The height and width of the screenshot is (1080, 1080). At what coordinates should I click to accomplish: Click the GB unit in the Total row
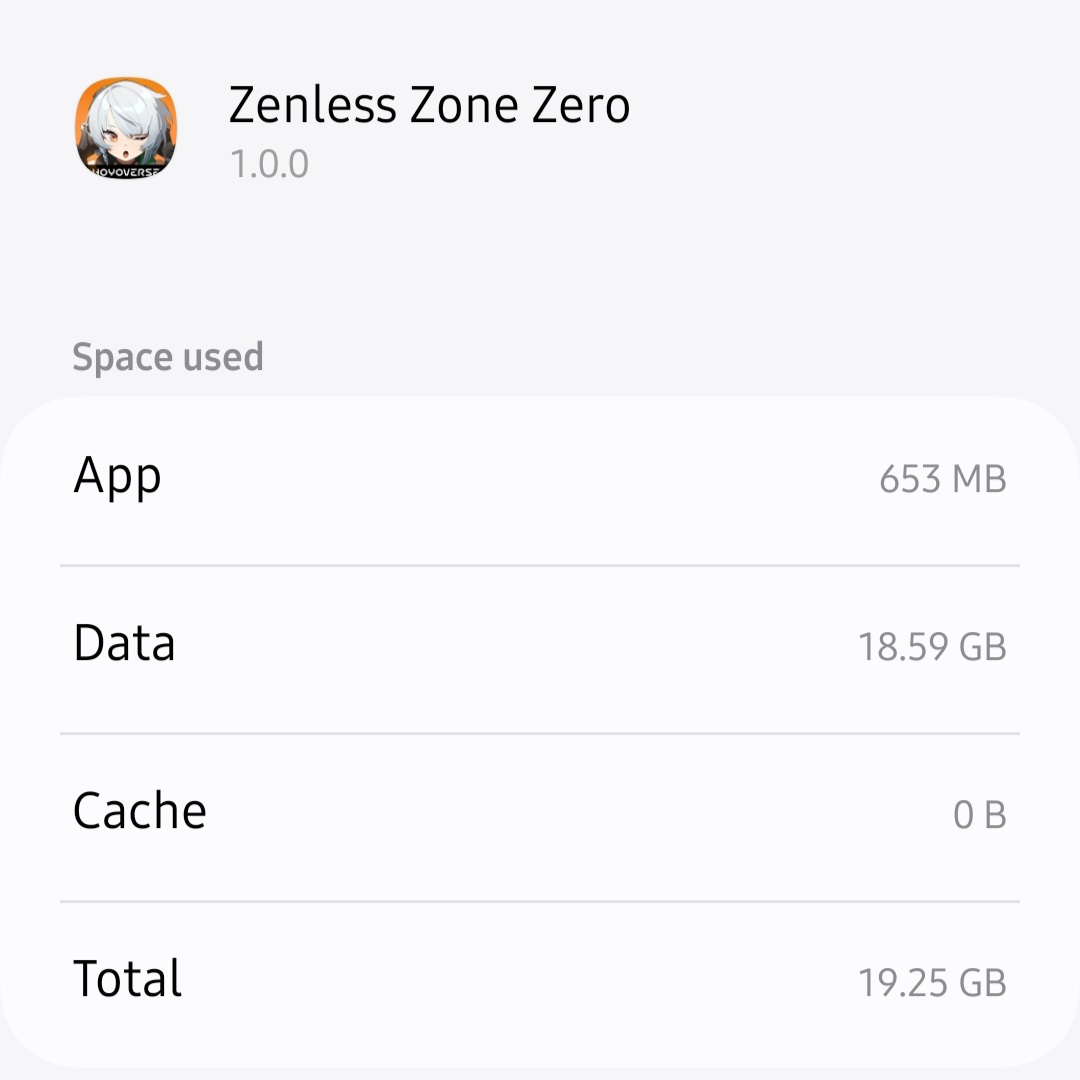coord(982,983)
